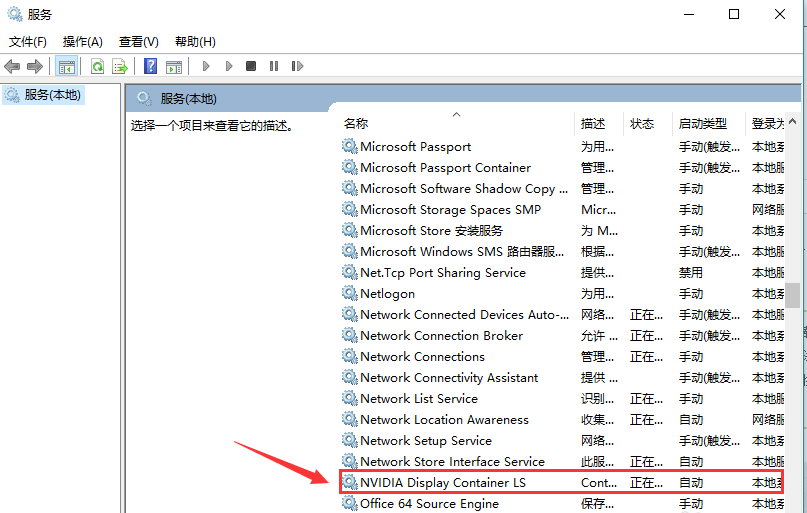Open the 文件(F) menu
The height and width of the screenshot is (513, 807).
pyautogui.click(x=28, y=41)
